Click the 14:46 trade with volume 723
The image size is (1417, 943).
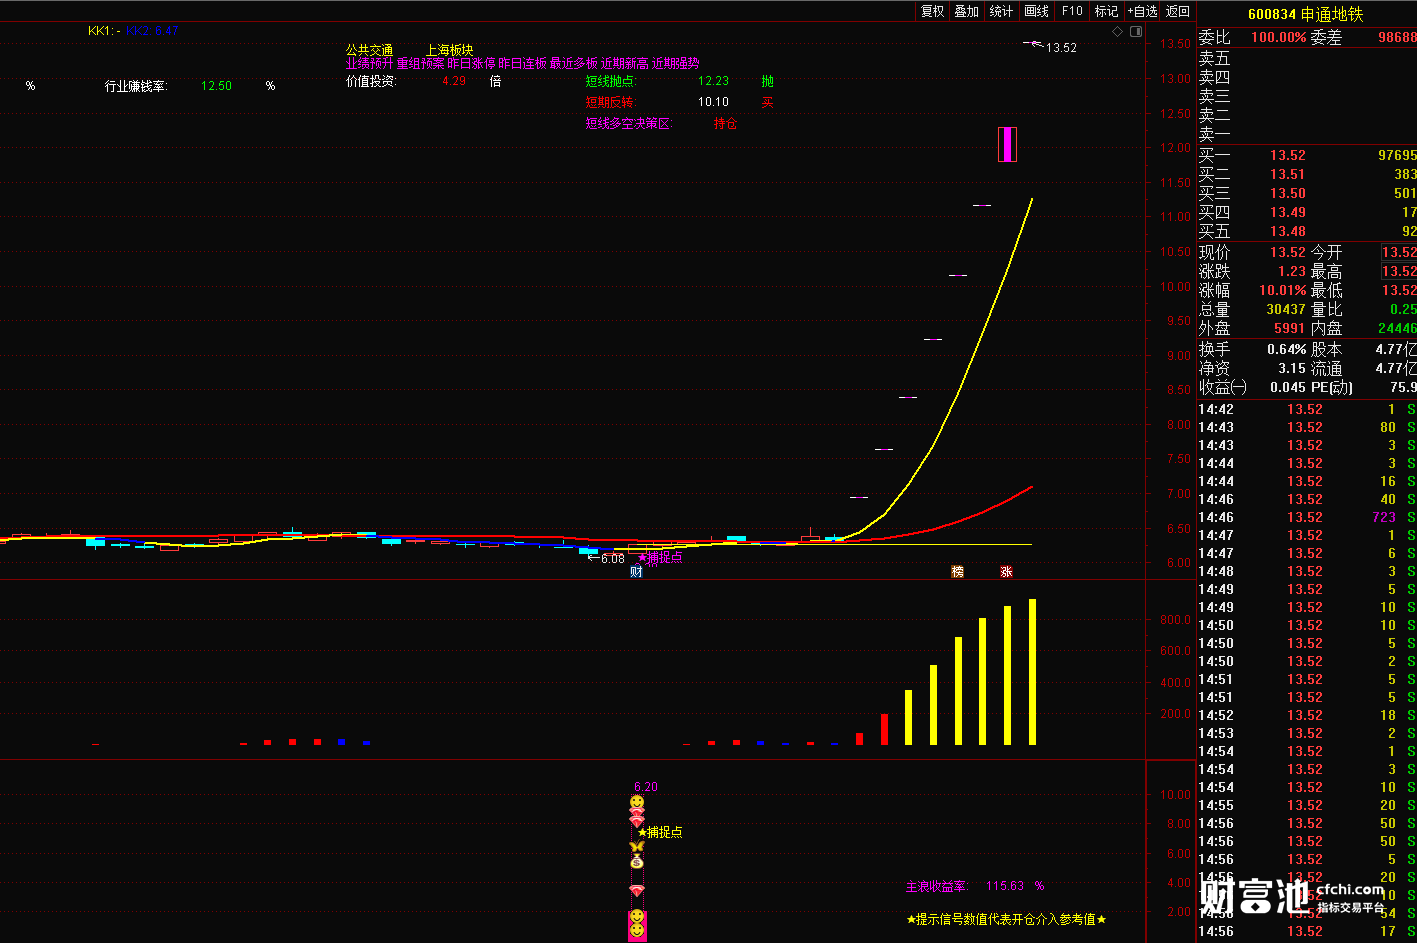[1307, 517]
